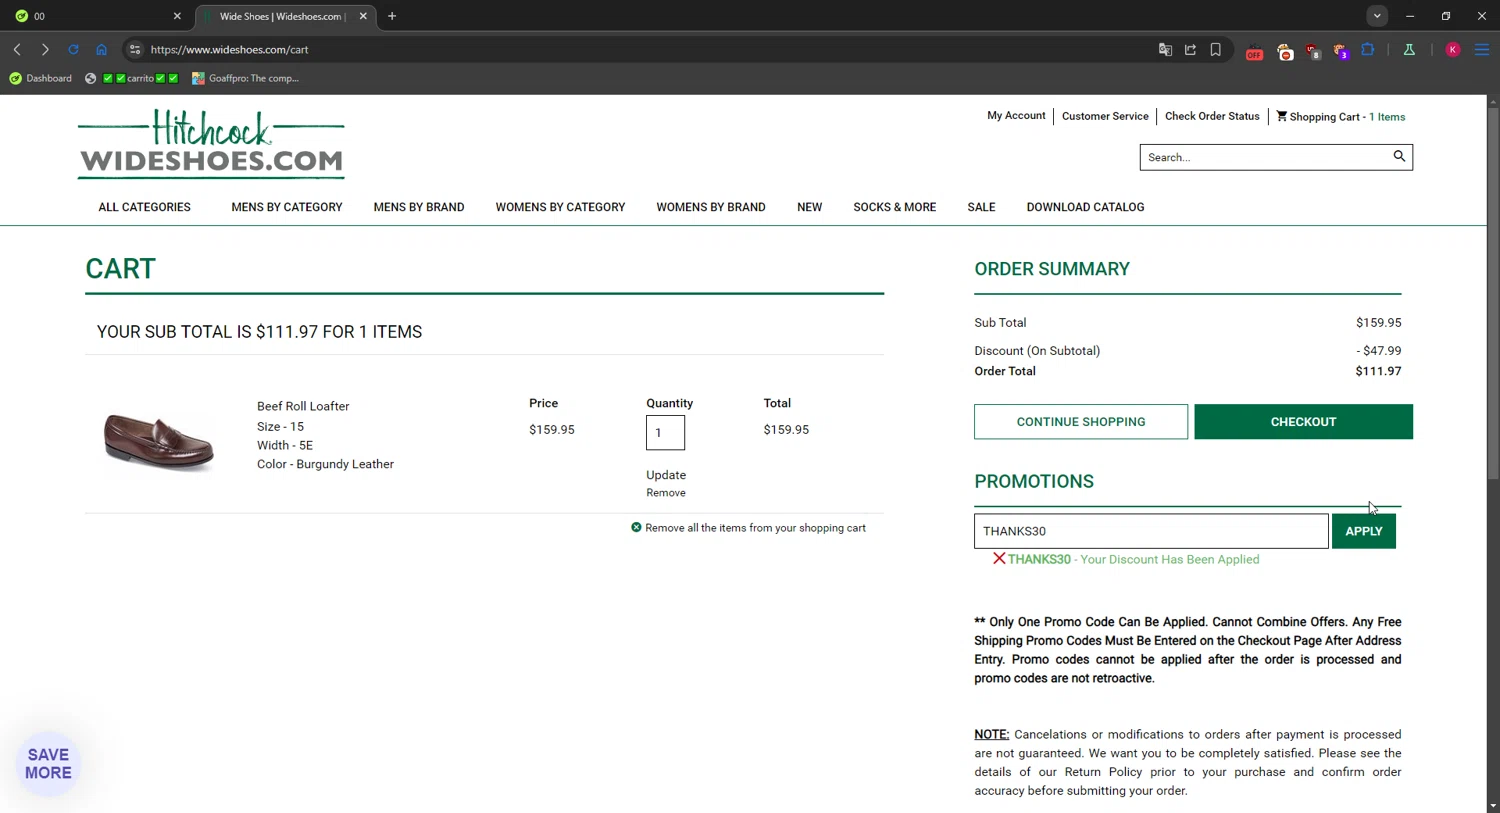Image resolution: width=1500 pixels, height=813 pixels.
Task: Open a new browser tab
Action: pyautogui.click(x=392, y=16)
